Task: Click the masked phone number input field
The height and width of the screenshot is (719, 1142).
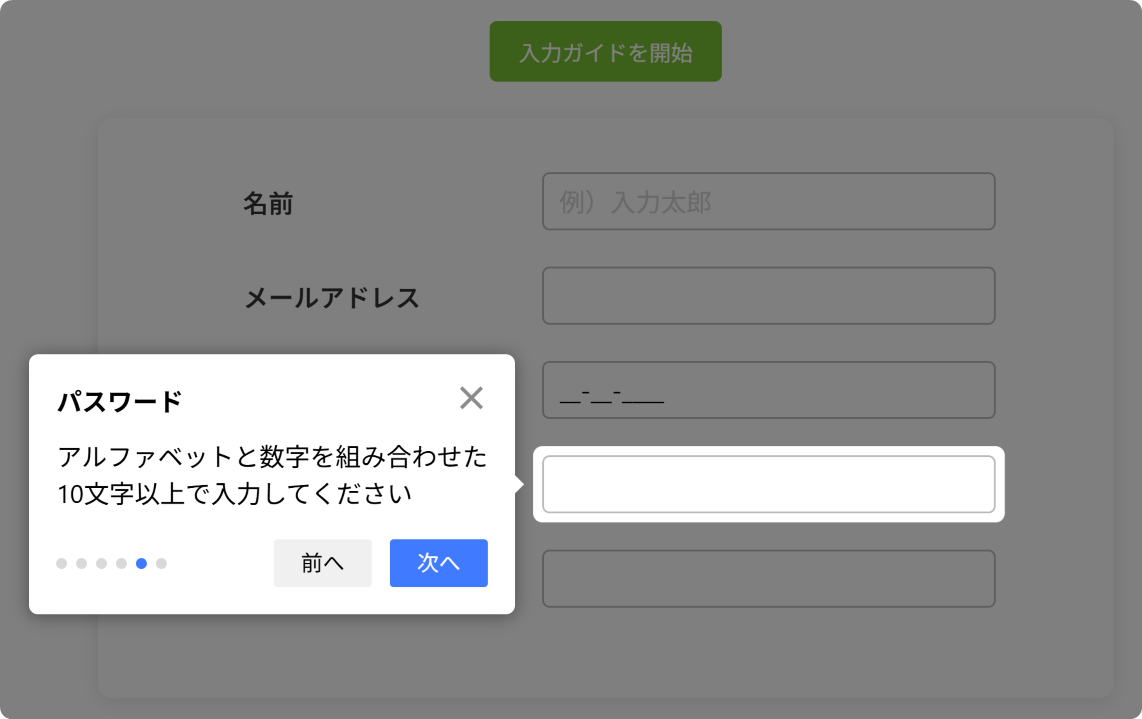Action: (768, 390)
